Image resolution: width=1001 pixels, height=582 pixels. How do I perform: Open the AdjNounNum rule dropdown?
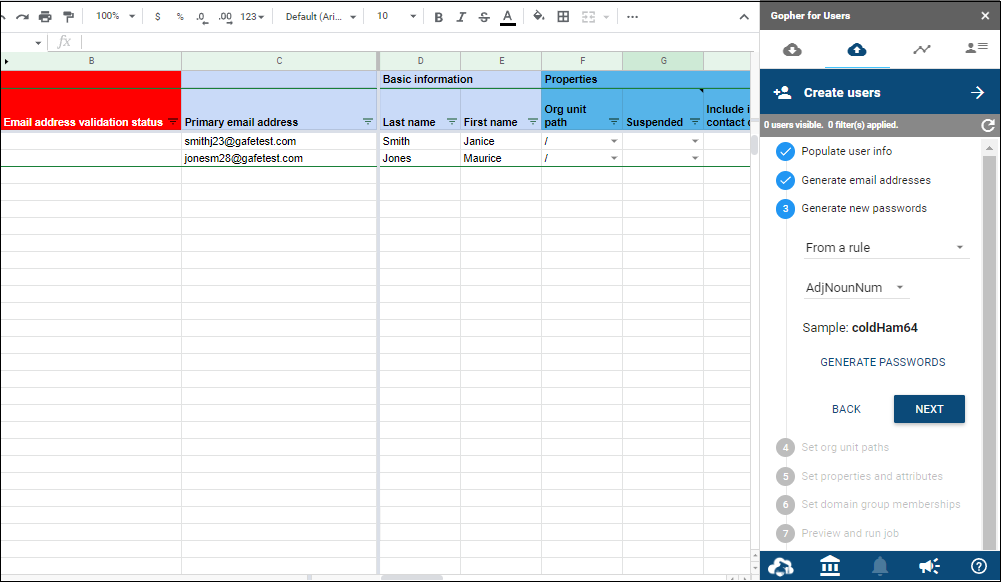856,288
